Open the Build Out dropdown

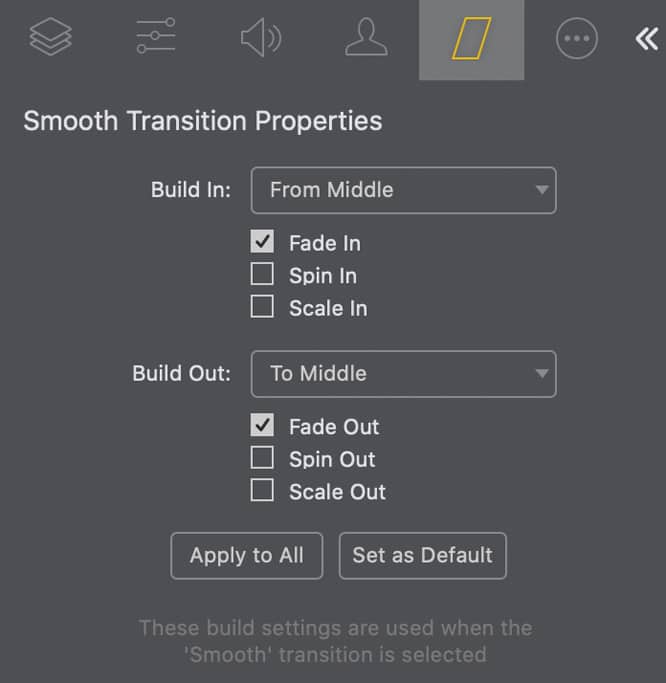(x=403, y=373)
